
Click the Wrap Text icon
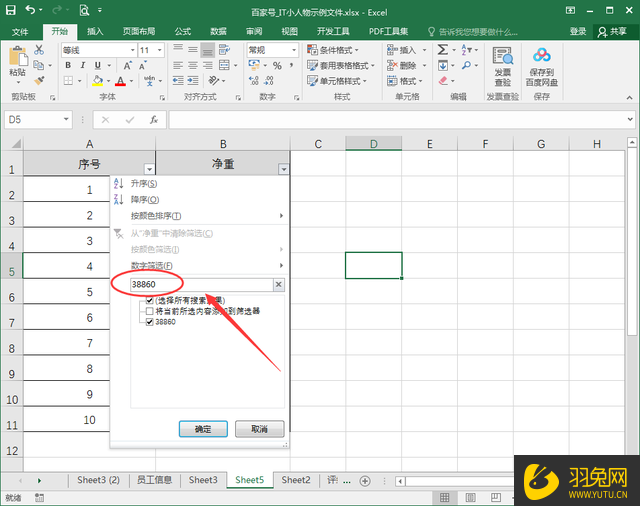coord(224,50)
